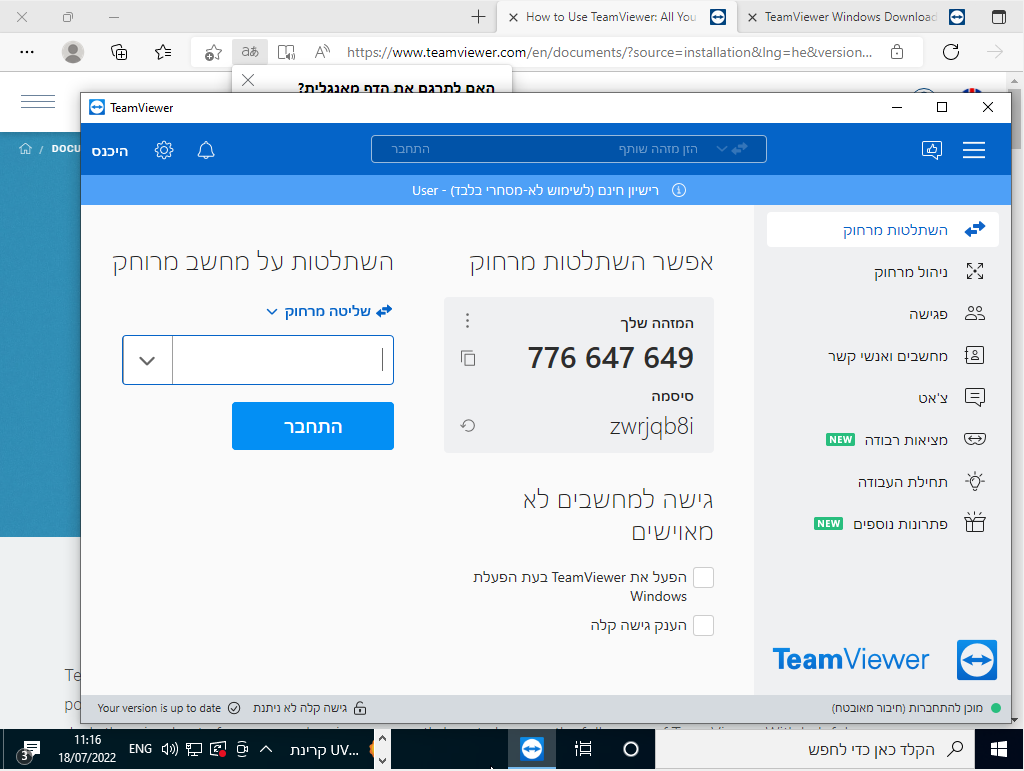Click התחבר in the top ID bar
Viewport: 1024px width, 771px height.
pos(411,149)
